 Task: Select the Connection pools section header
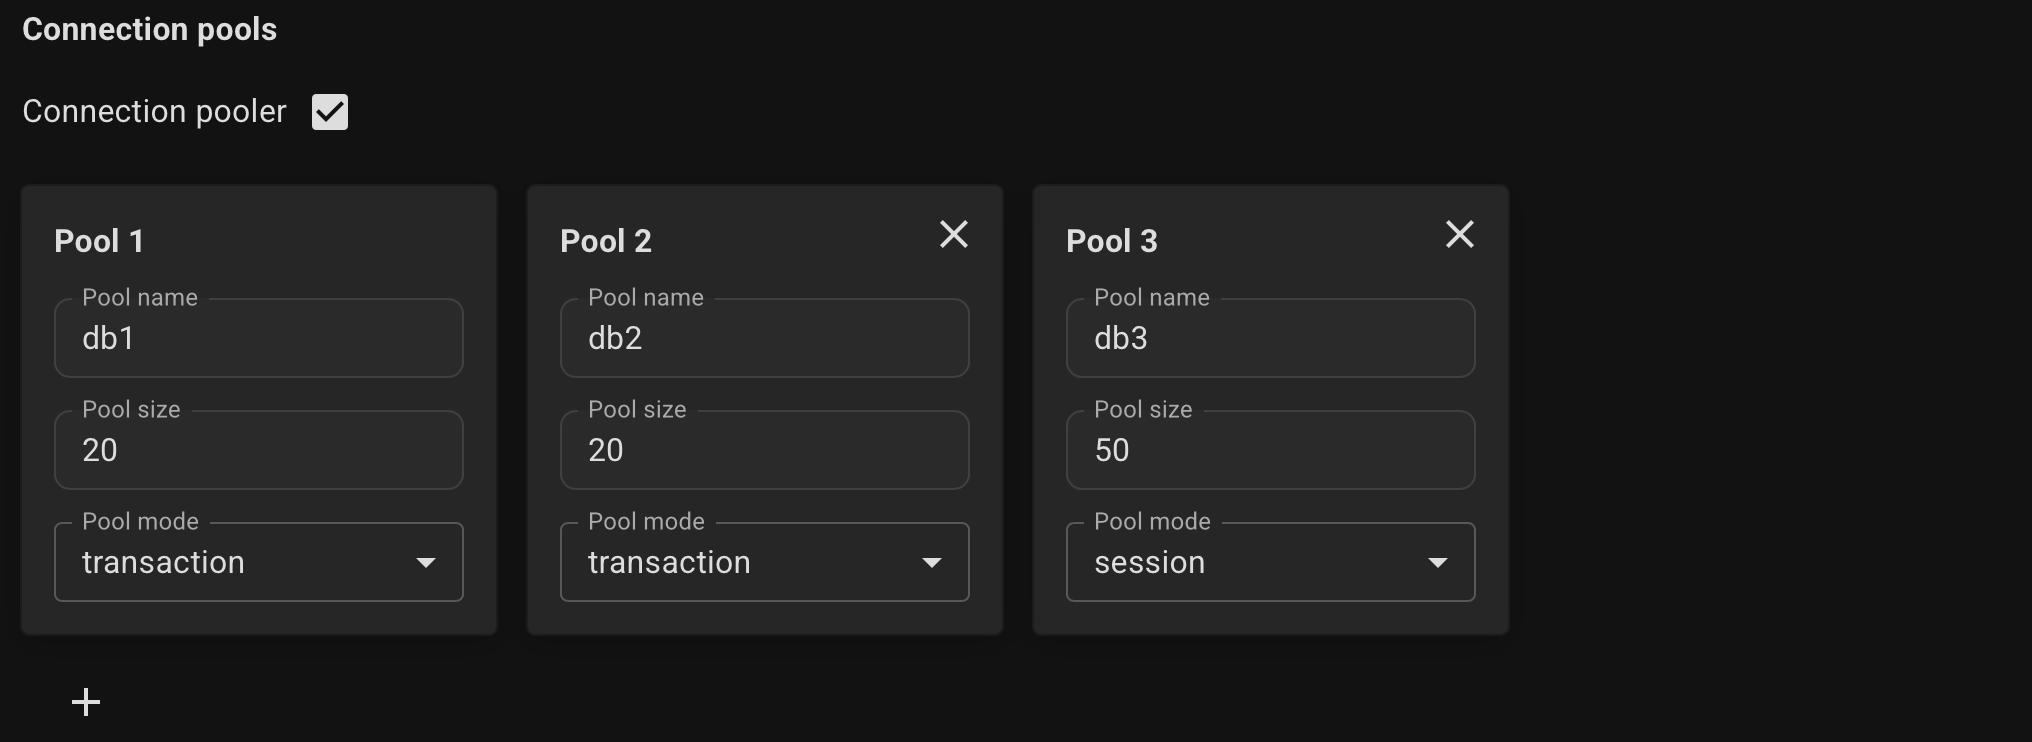[x=149, y=29]
